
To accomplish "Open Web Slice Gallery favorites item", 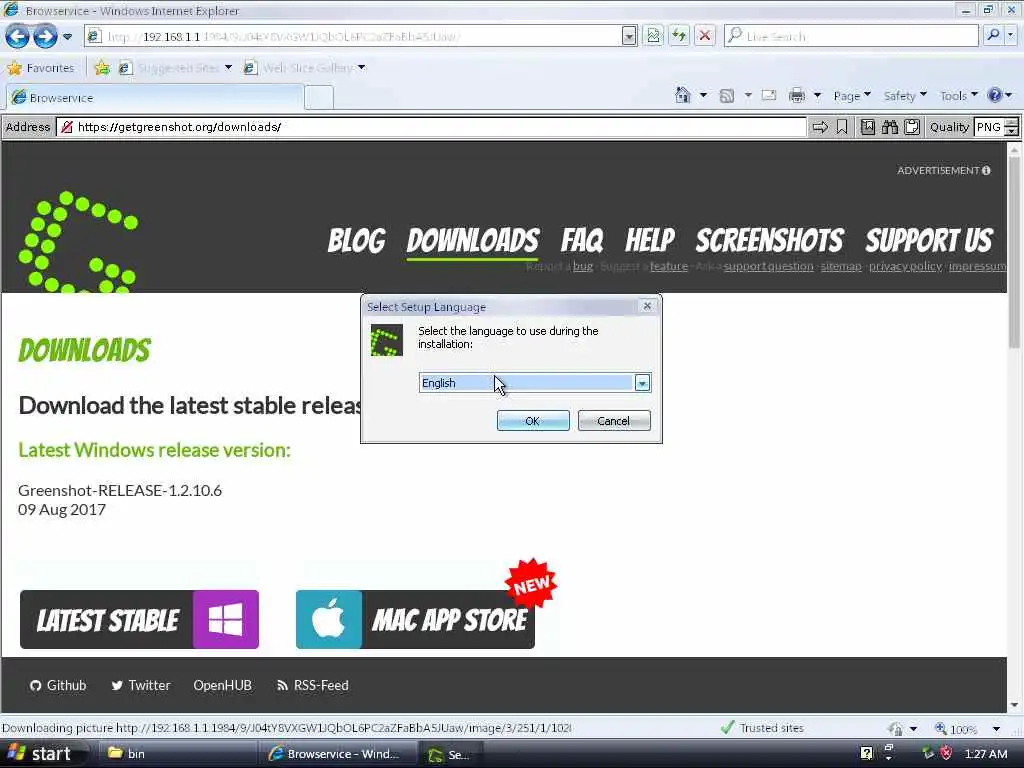I will click(304, 67).
